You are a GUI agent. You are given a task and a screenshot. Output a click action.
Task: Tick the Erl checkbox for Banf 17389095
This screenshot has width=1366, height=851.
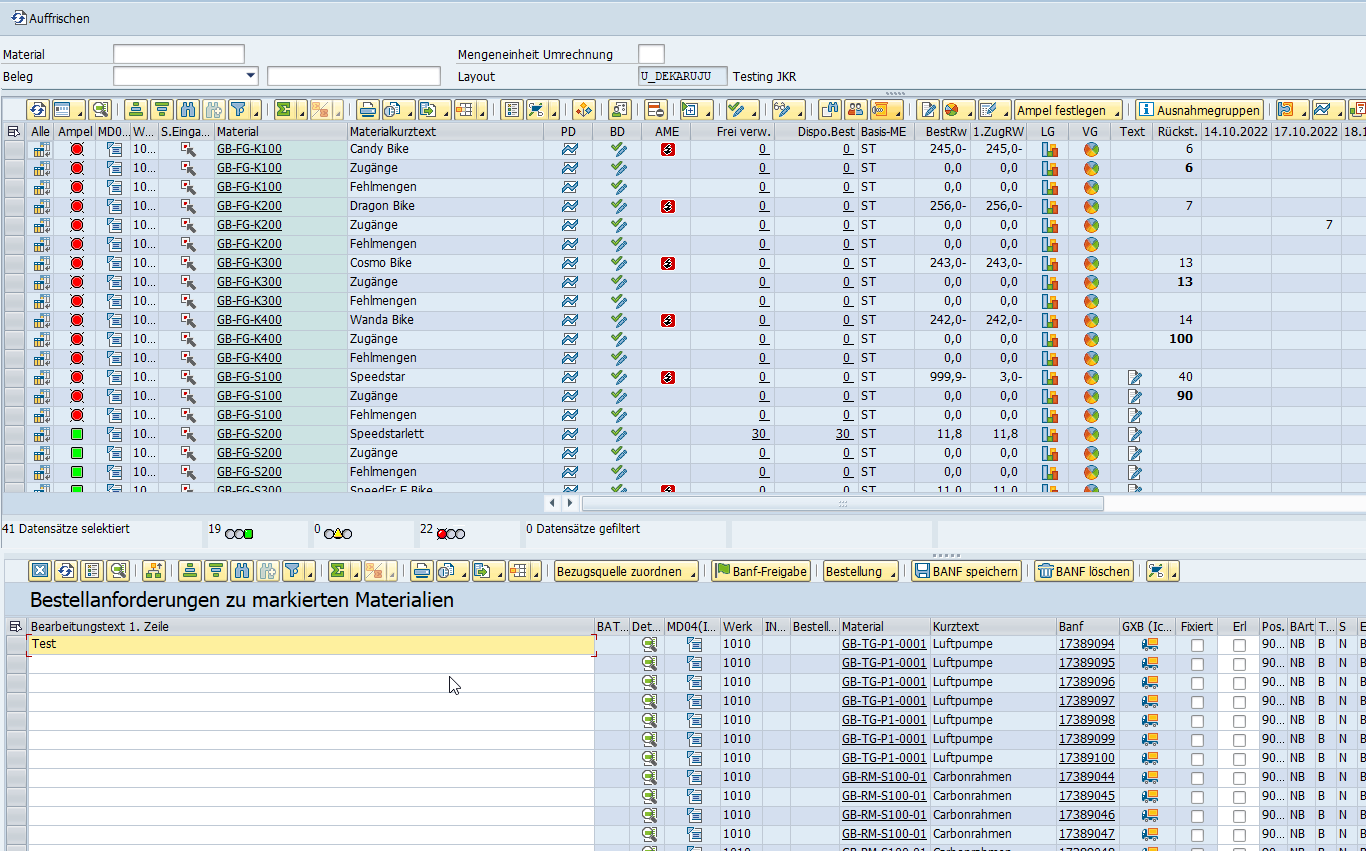(x=1239, y=664)
